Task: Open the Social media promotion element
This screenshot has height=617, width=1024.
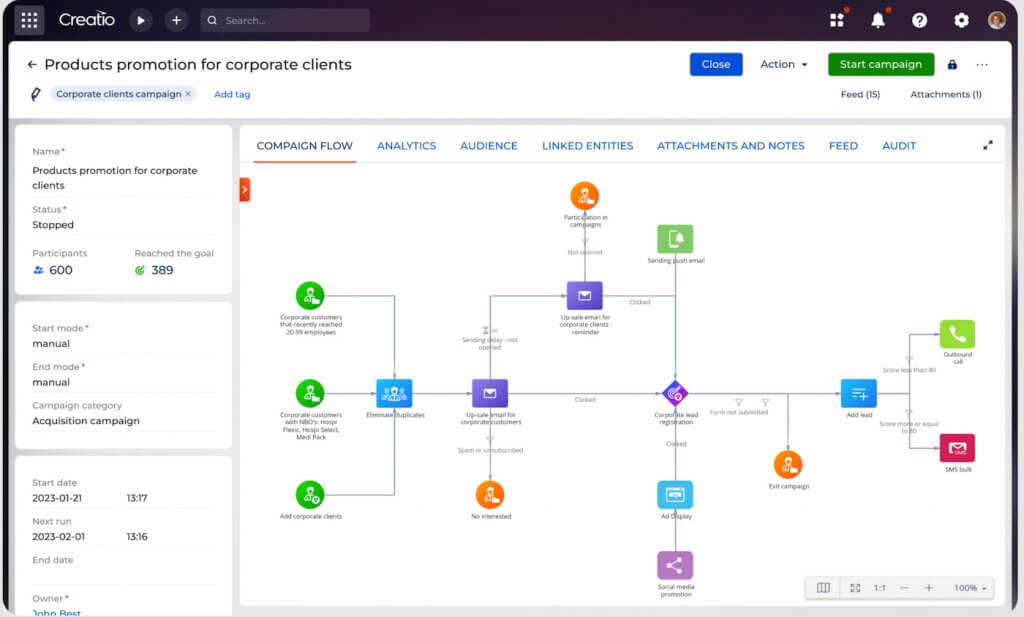Action: [x=675, y=565]
